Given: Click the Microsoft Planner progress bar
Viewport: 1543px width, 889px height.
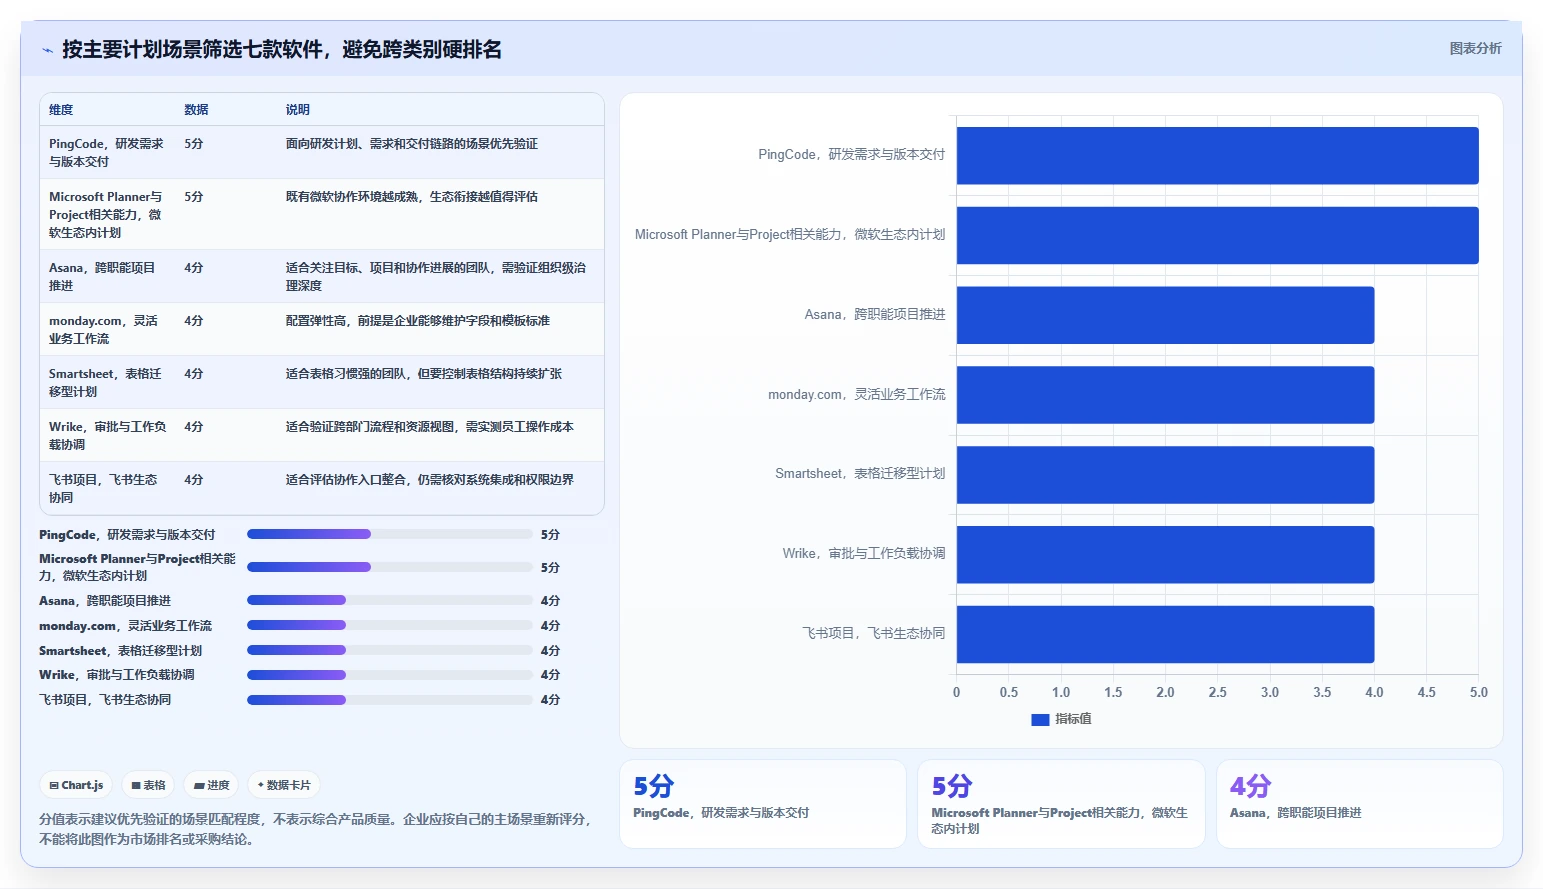Looking at the screenshot, I should (390, 567).
